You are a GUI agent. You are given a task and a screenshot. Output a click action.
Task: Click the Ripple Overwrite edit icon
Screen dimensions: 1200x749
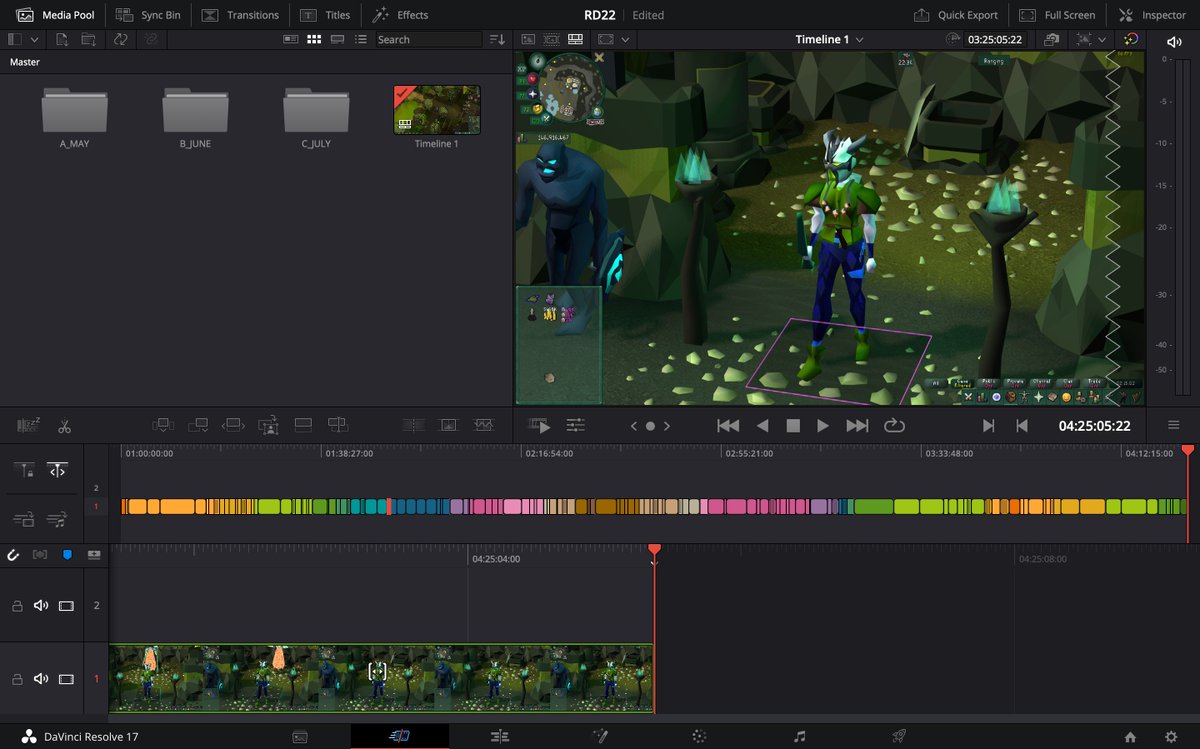coord(233,425)
